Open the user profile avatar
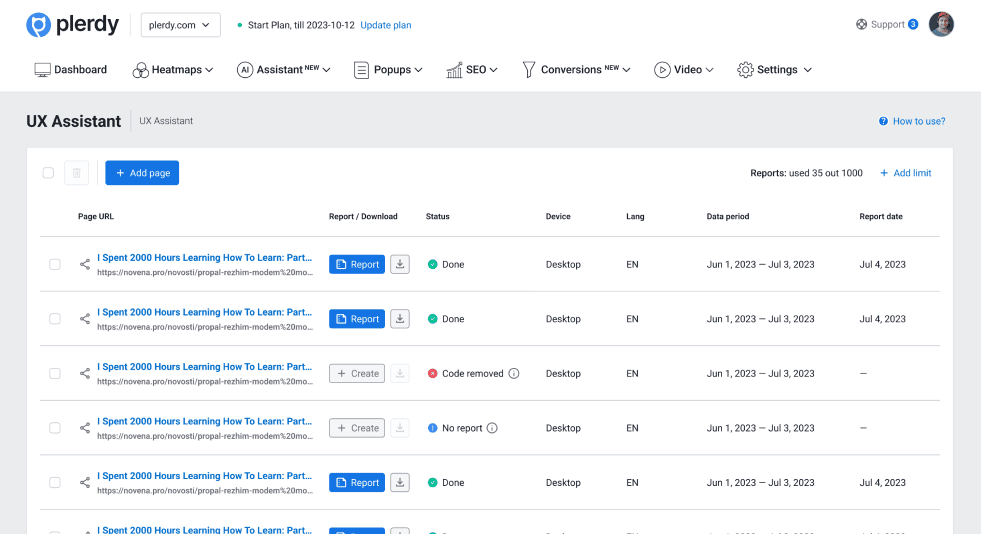The image size is (981, 534). 940,25
